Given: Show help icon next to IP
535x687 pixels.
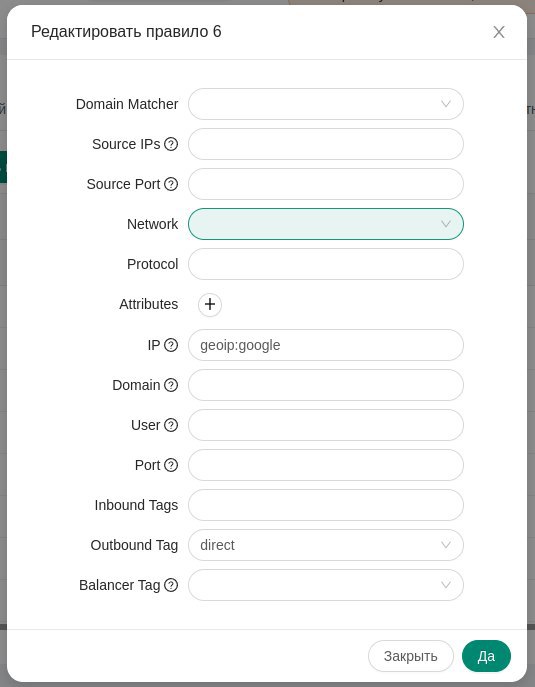Looking at the screenshot, I should tap(171, 345).
